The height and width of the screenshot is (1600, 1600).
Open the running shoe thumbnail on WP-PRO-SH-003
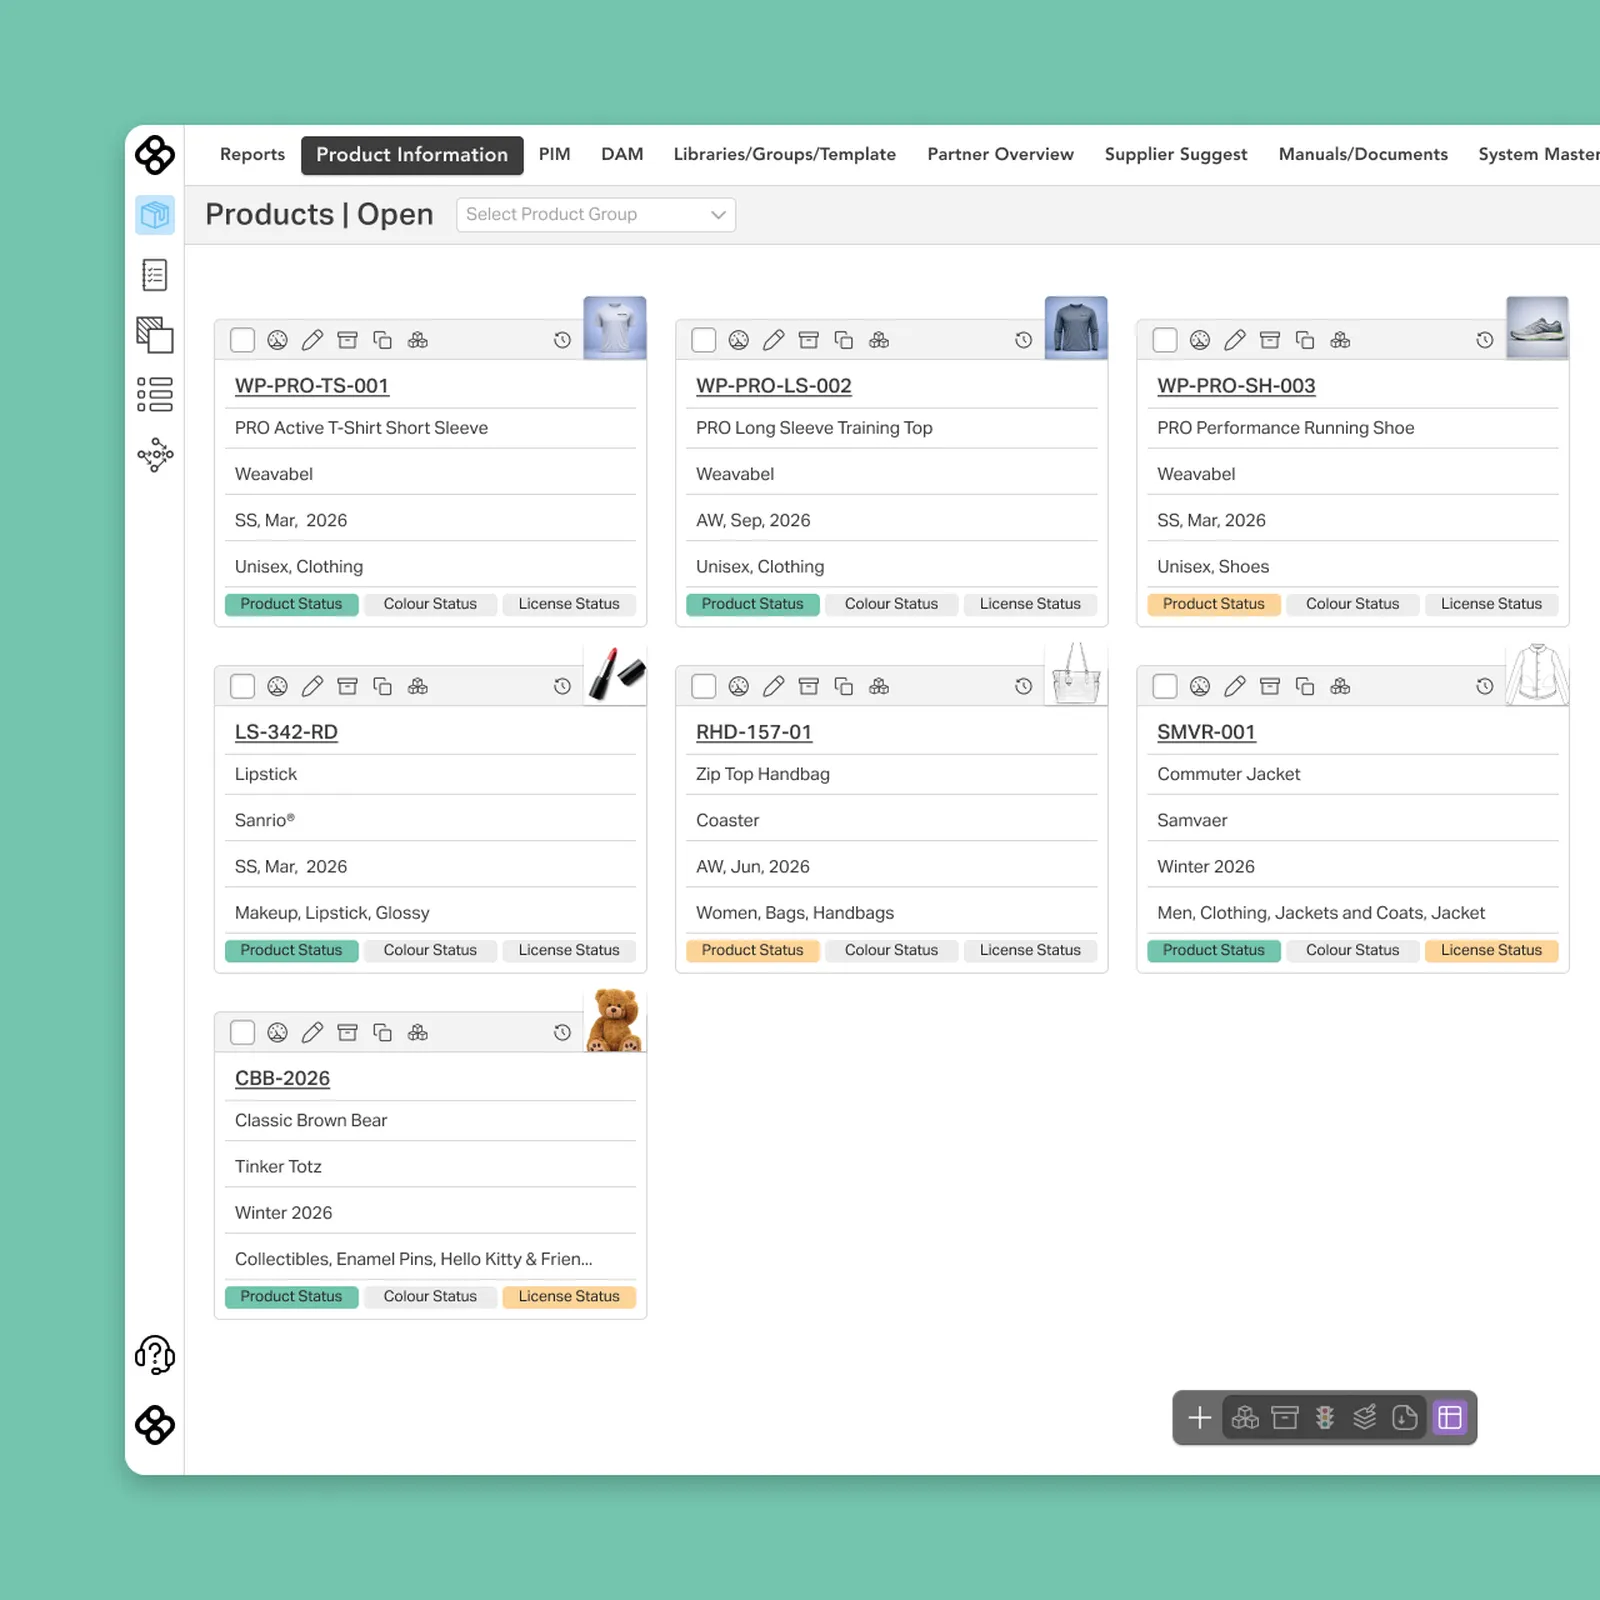pos(1537,328)
